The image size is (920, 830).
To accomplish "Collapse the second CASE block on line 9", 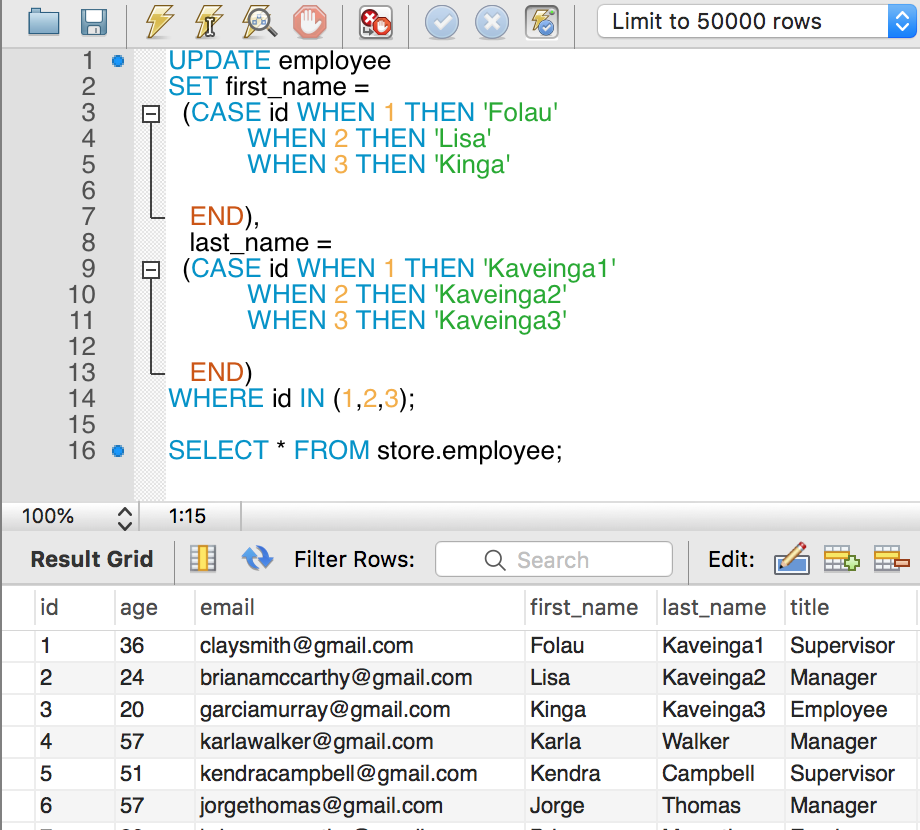I will [x=151, y=269].
